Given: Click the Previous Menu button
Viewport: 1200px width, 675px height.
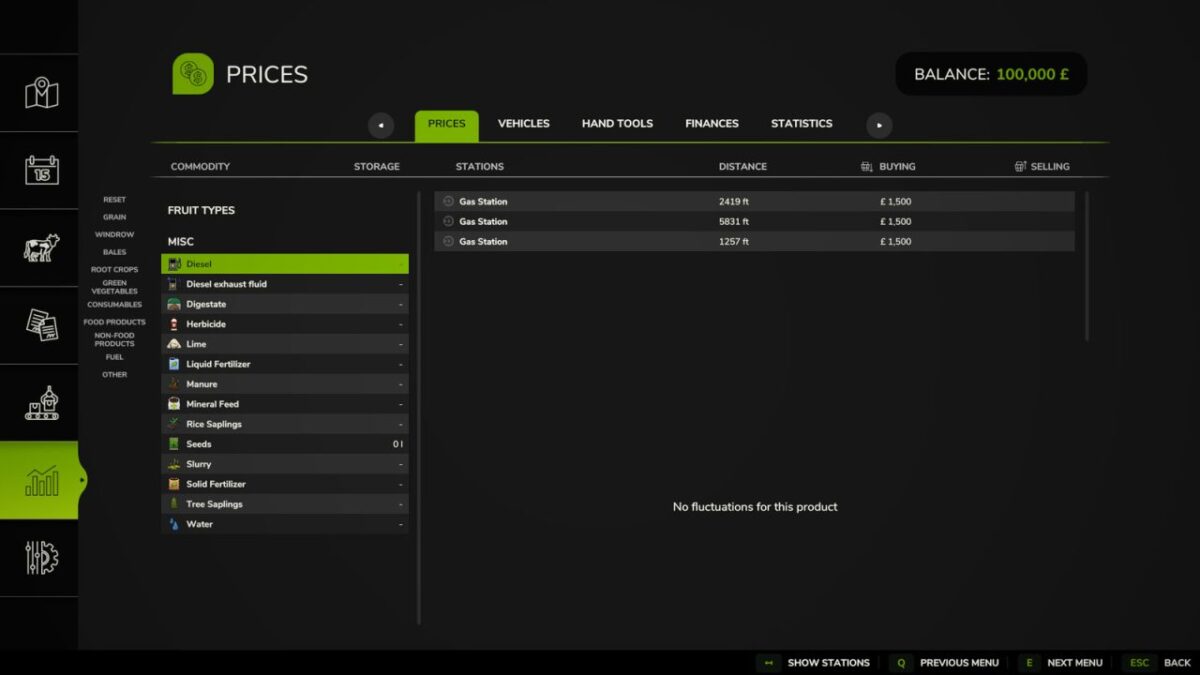Looking at the screenshot, I should (944, 663).
